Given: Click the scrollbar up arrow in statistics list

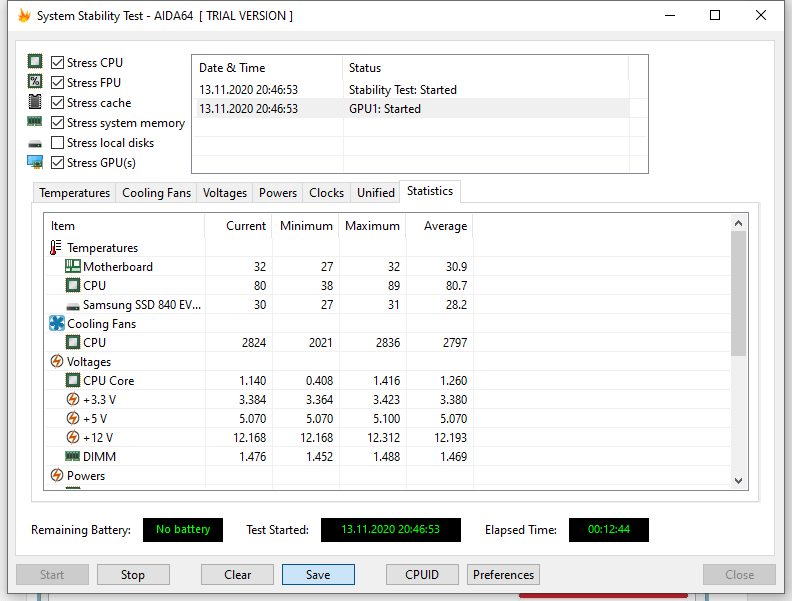Looking at the screenshot, I should [738, 223].
